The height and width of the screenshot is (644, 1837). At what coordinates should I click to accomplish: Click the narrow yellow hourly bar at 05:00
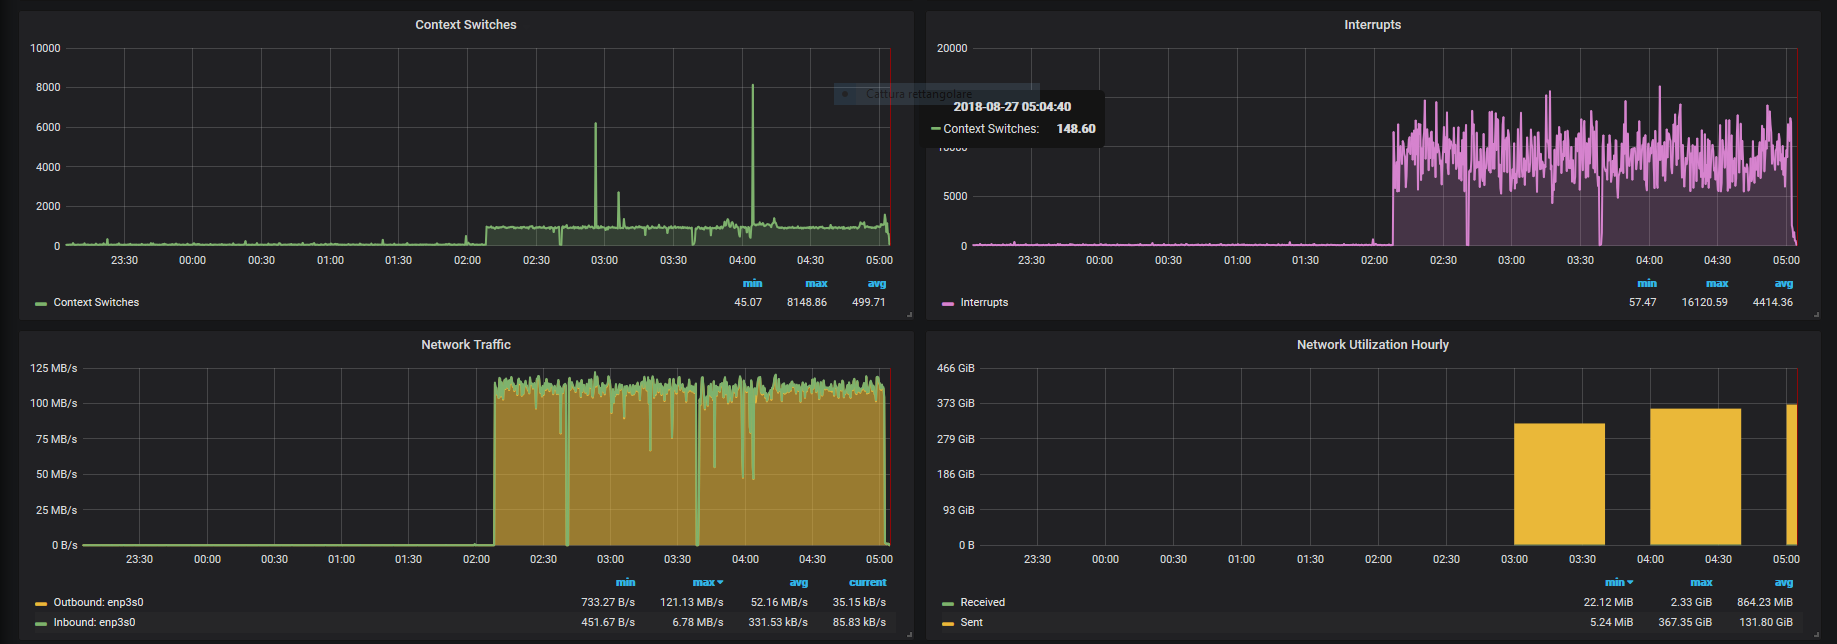tap(1791, 475)
